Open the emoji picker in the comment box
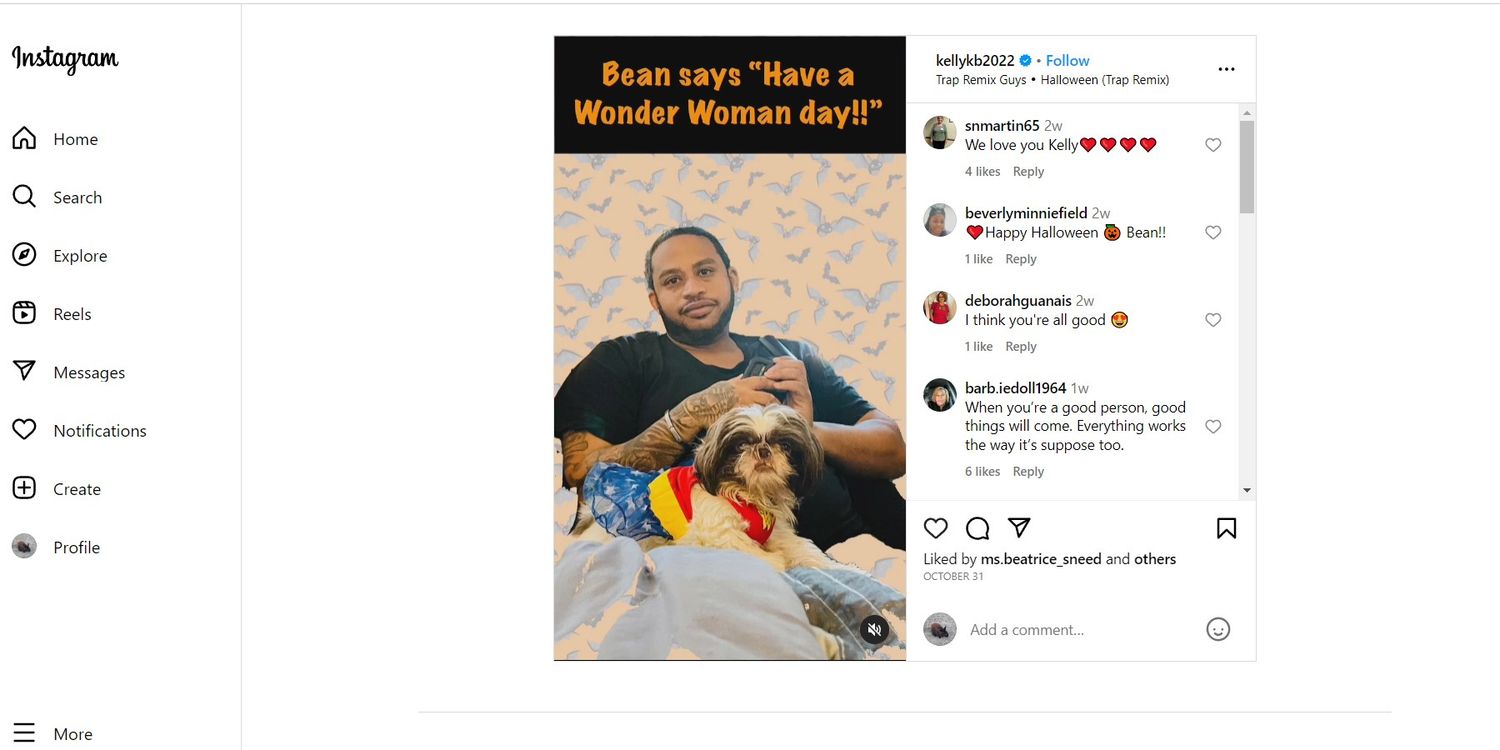1500x750 pixels. (x=1217, y=629)
